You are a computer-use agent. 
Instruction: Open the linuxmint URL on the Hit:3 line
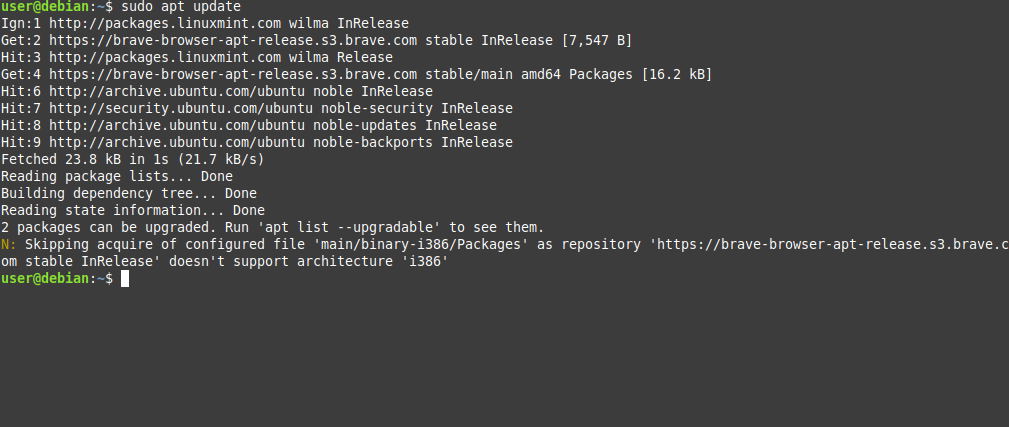(165, 58)
